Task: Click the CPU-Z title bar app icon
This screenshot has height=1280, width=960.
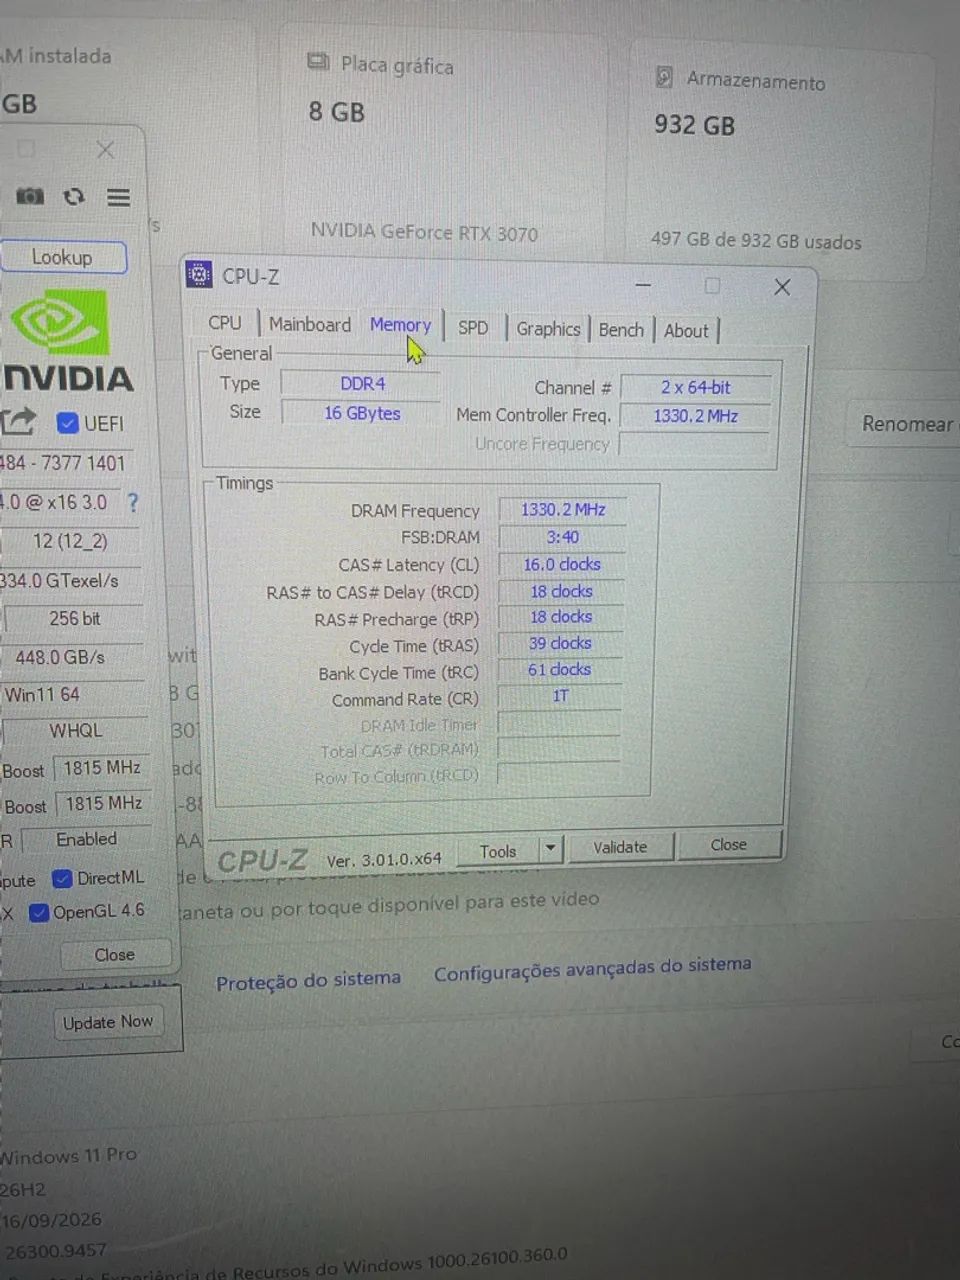Action: pos(199,275)
